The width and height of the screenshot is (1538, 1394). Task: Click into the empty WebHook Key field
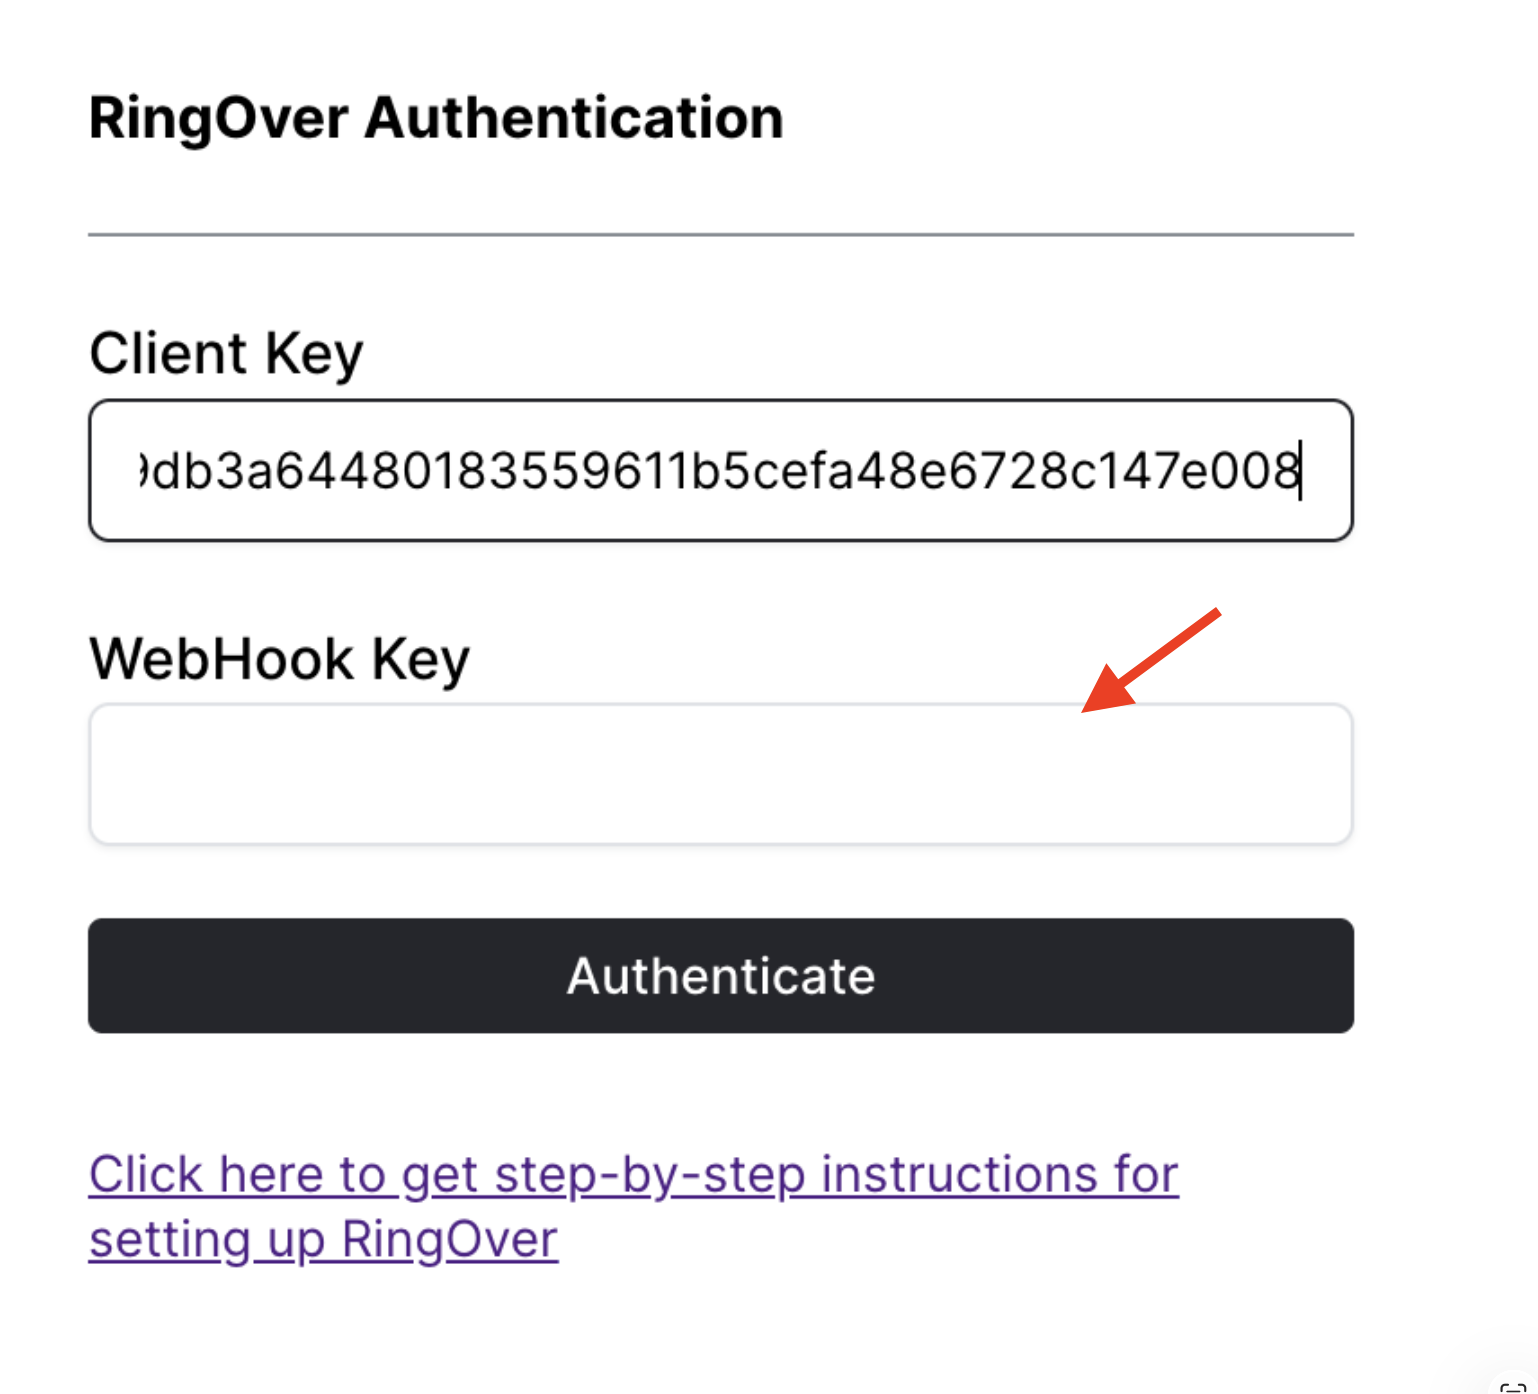pyautogui.click(x=720, y=775)
